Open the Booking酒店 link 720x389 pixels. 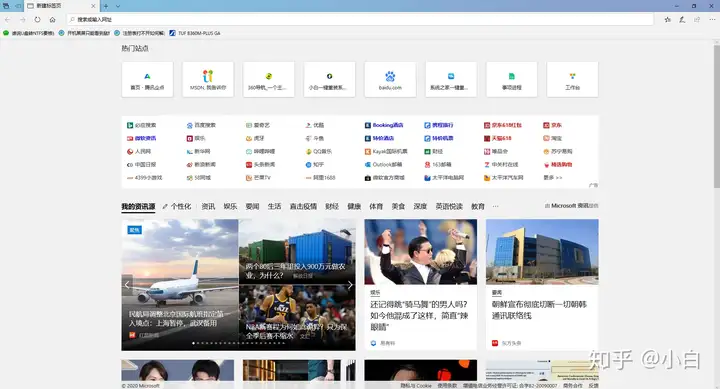[384, 125]
